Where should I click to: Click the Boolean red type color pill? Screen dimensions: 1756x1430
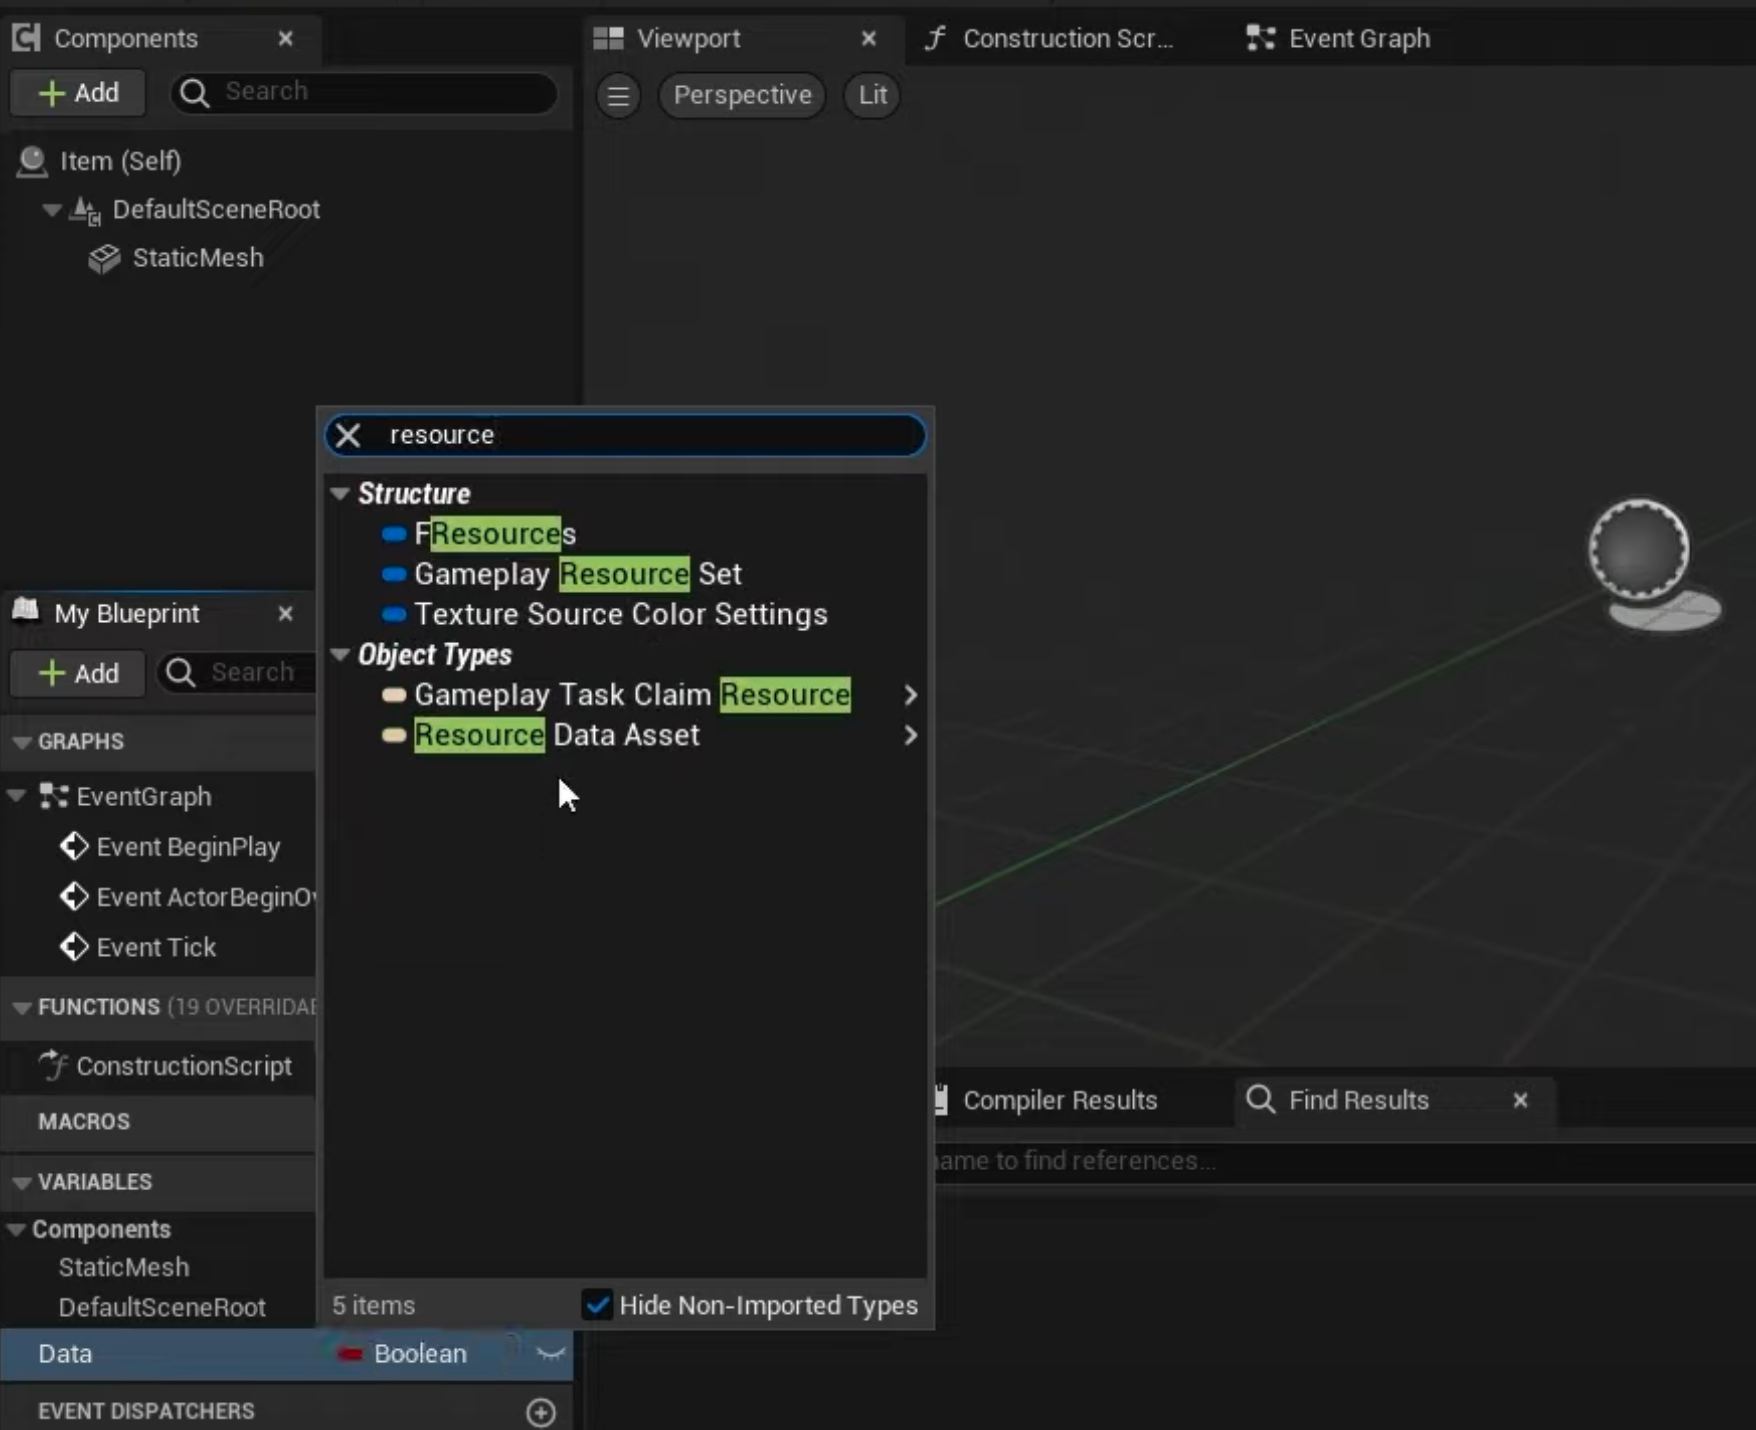[349, 1354]
